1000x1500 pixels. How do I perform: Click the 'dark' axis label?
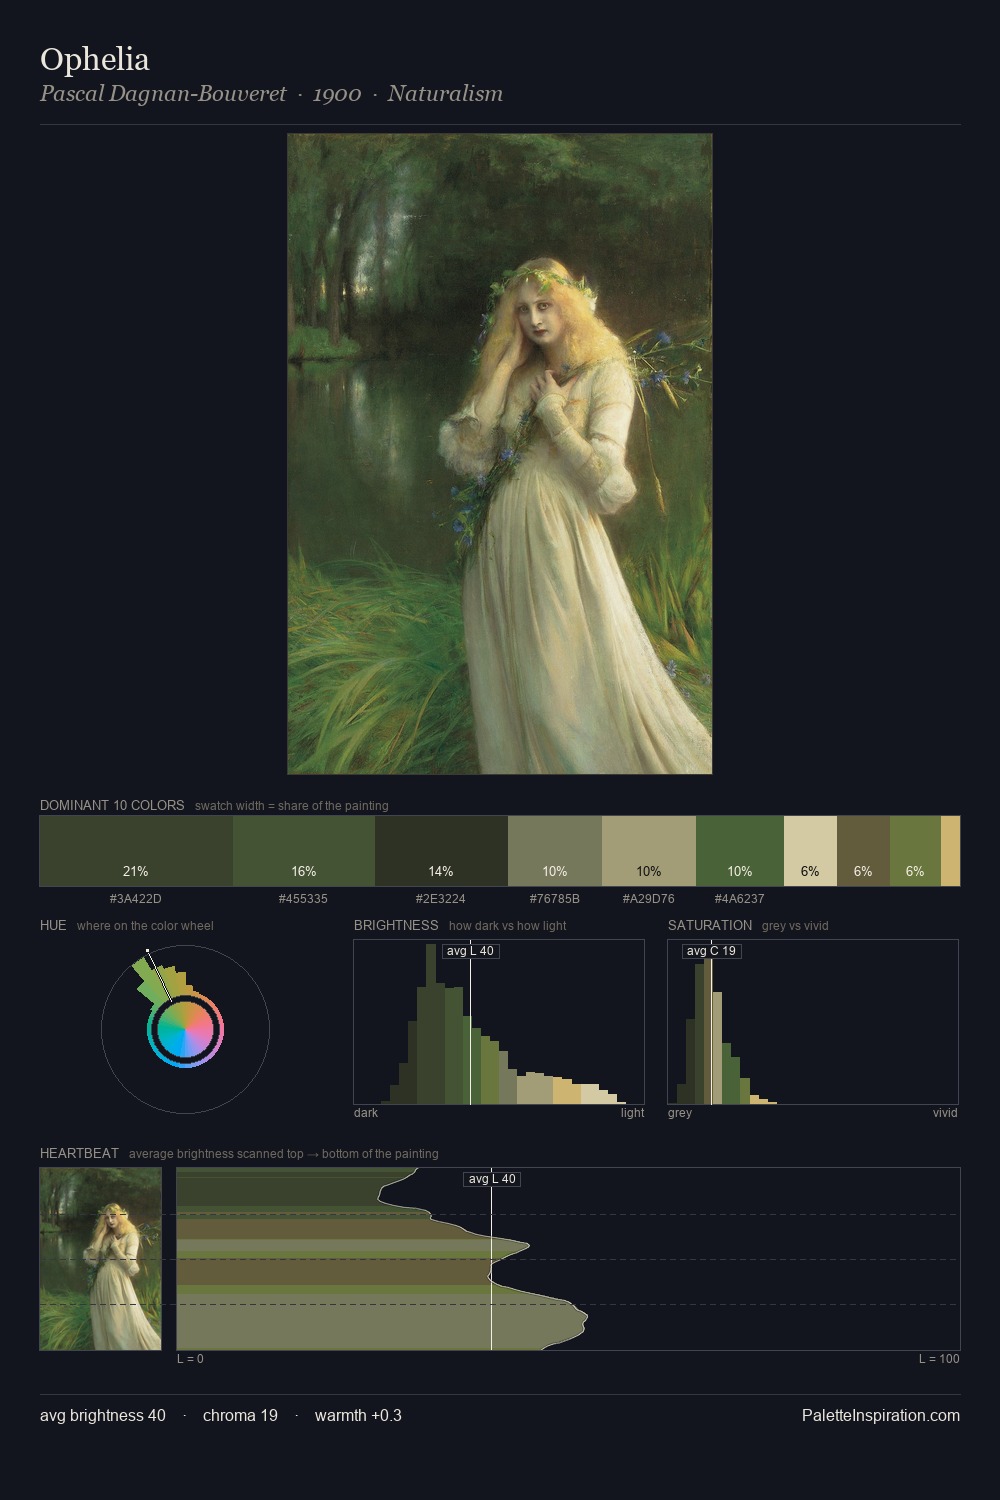[366, 1113]
